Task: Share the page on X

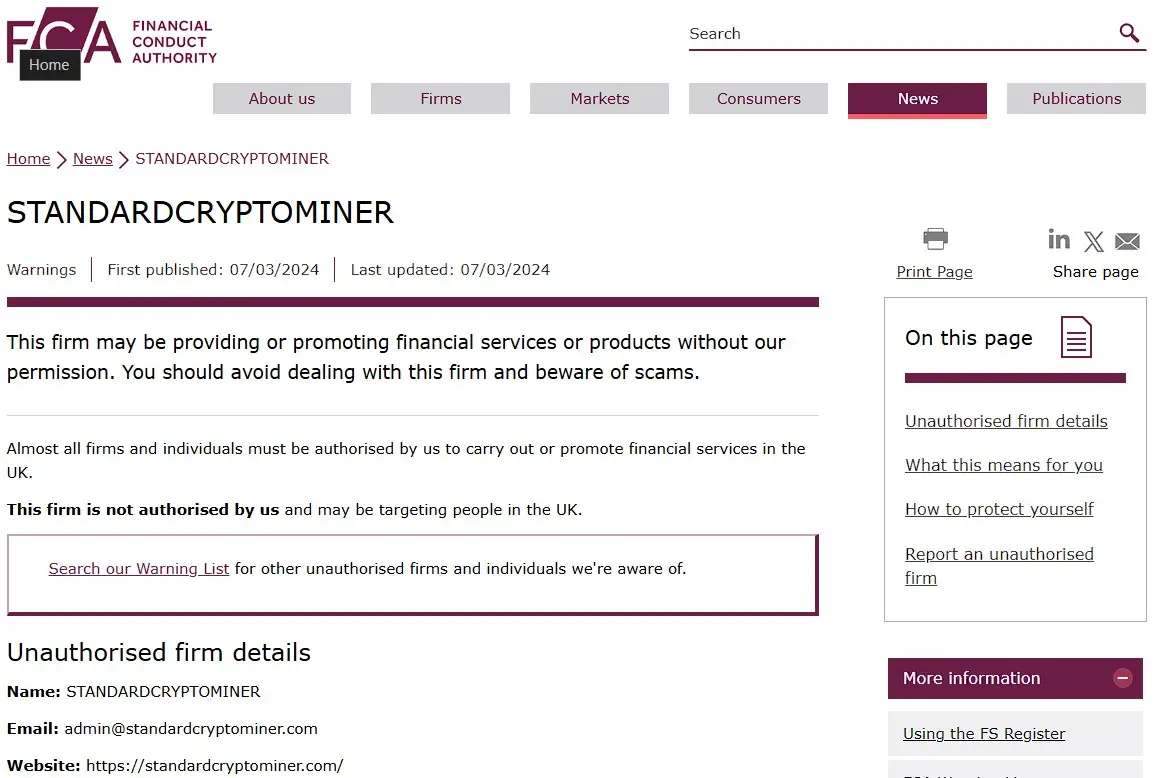Action: click(1093, 241)
